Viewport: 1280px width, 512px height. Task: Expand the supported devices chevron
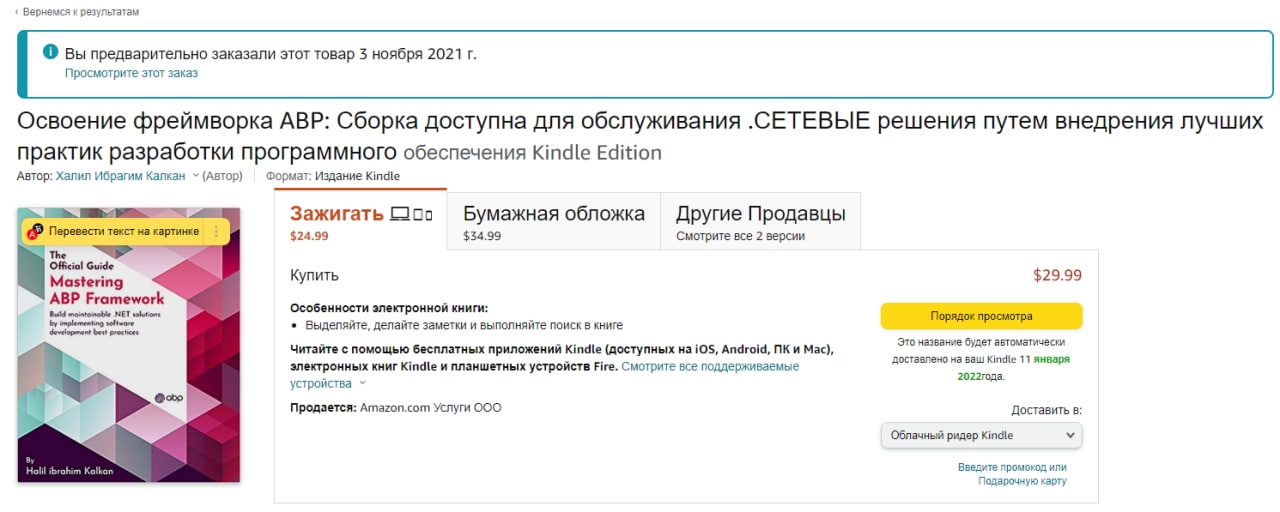pos(362,383)
